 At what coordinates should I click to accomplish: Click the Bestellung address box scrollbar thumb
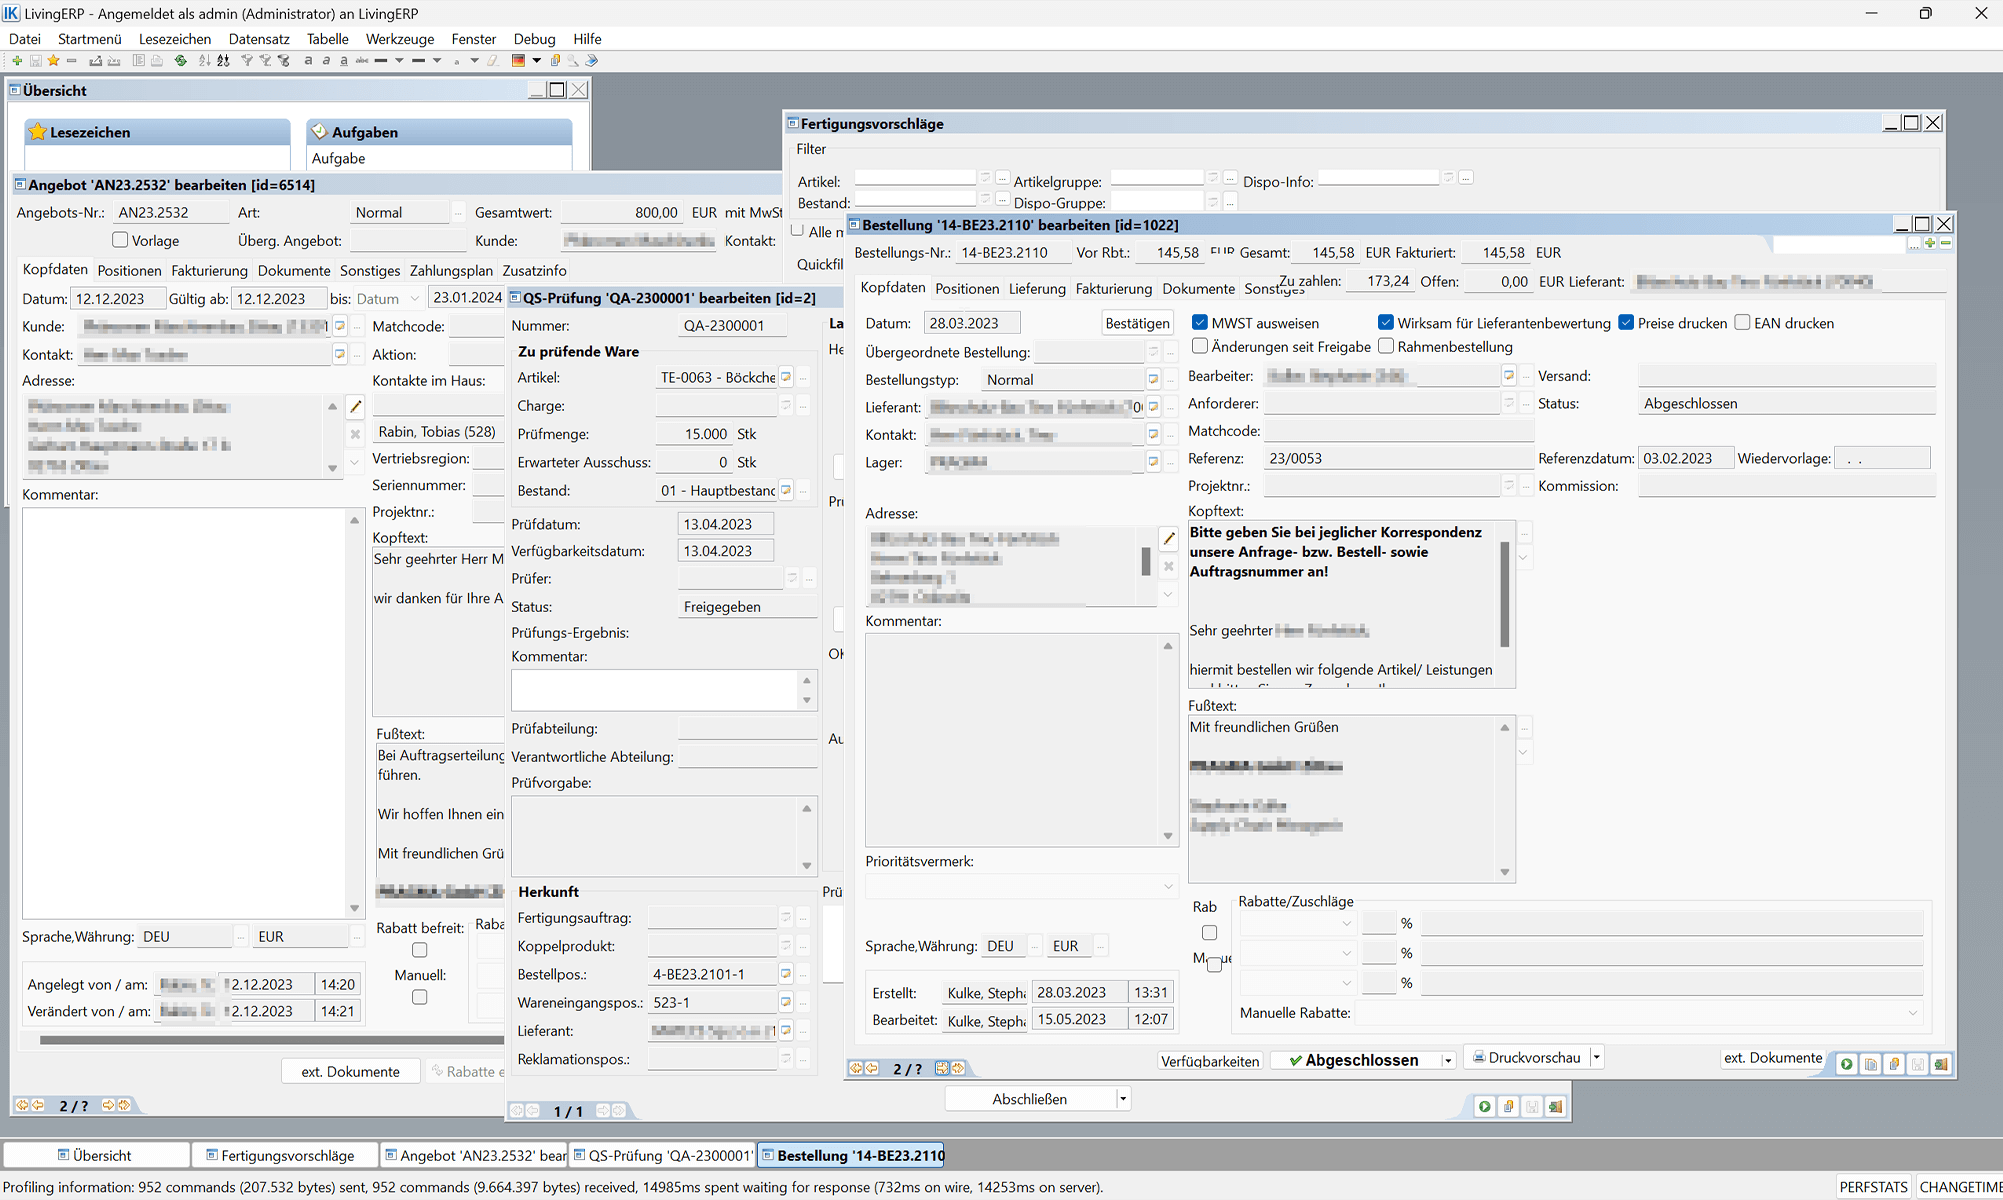pyautogui.click(x=1146, y=561)
